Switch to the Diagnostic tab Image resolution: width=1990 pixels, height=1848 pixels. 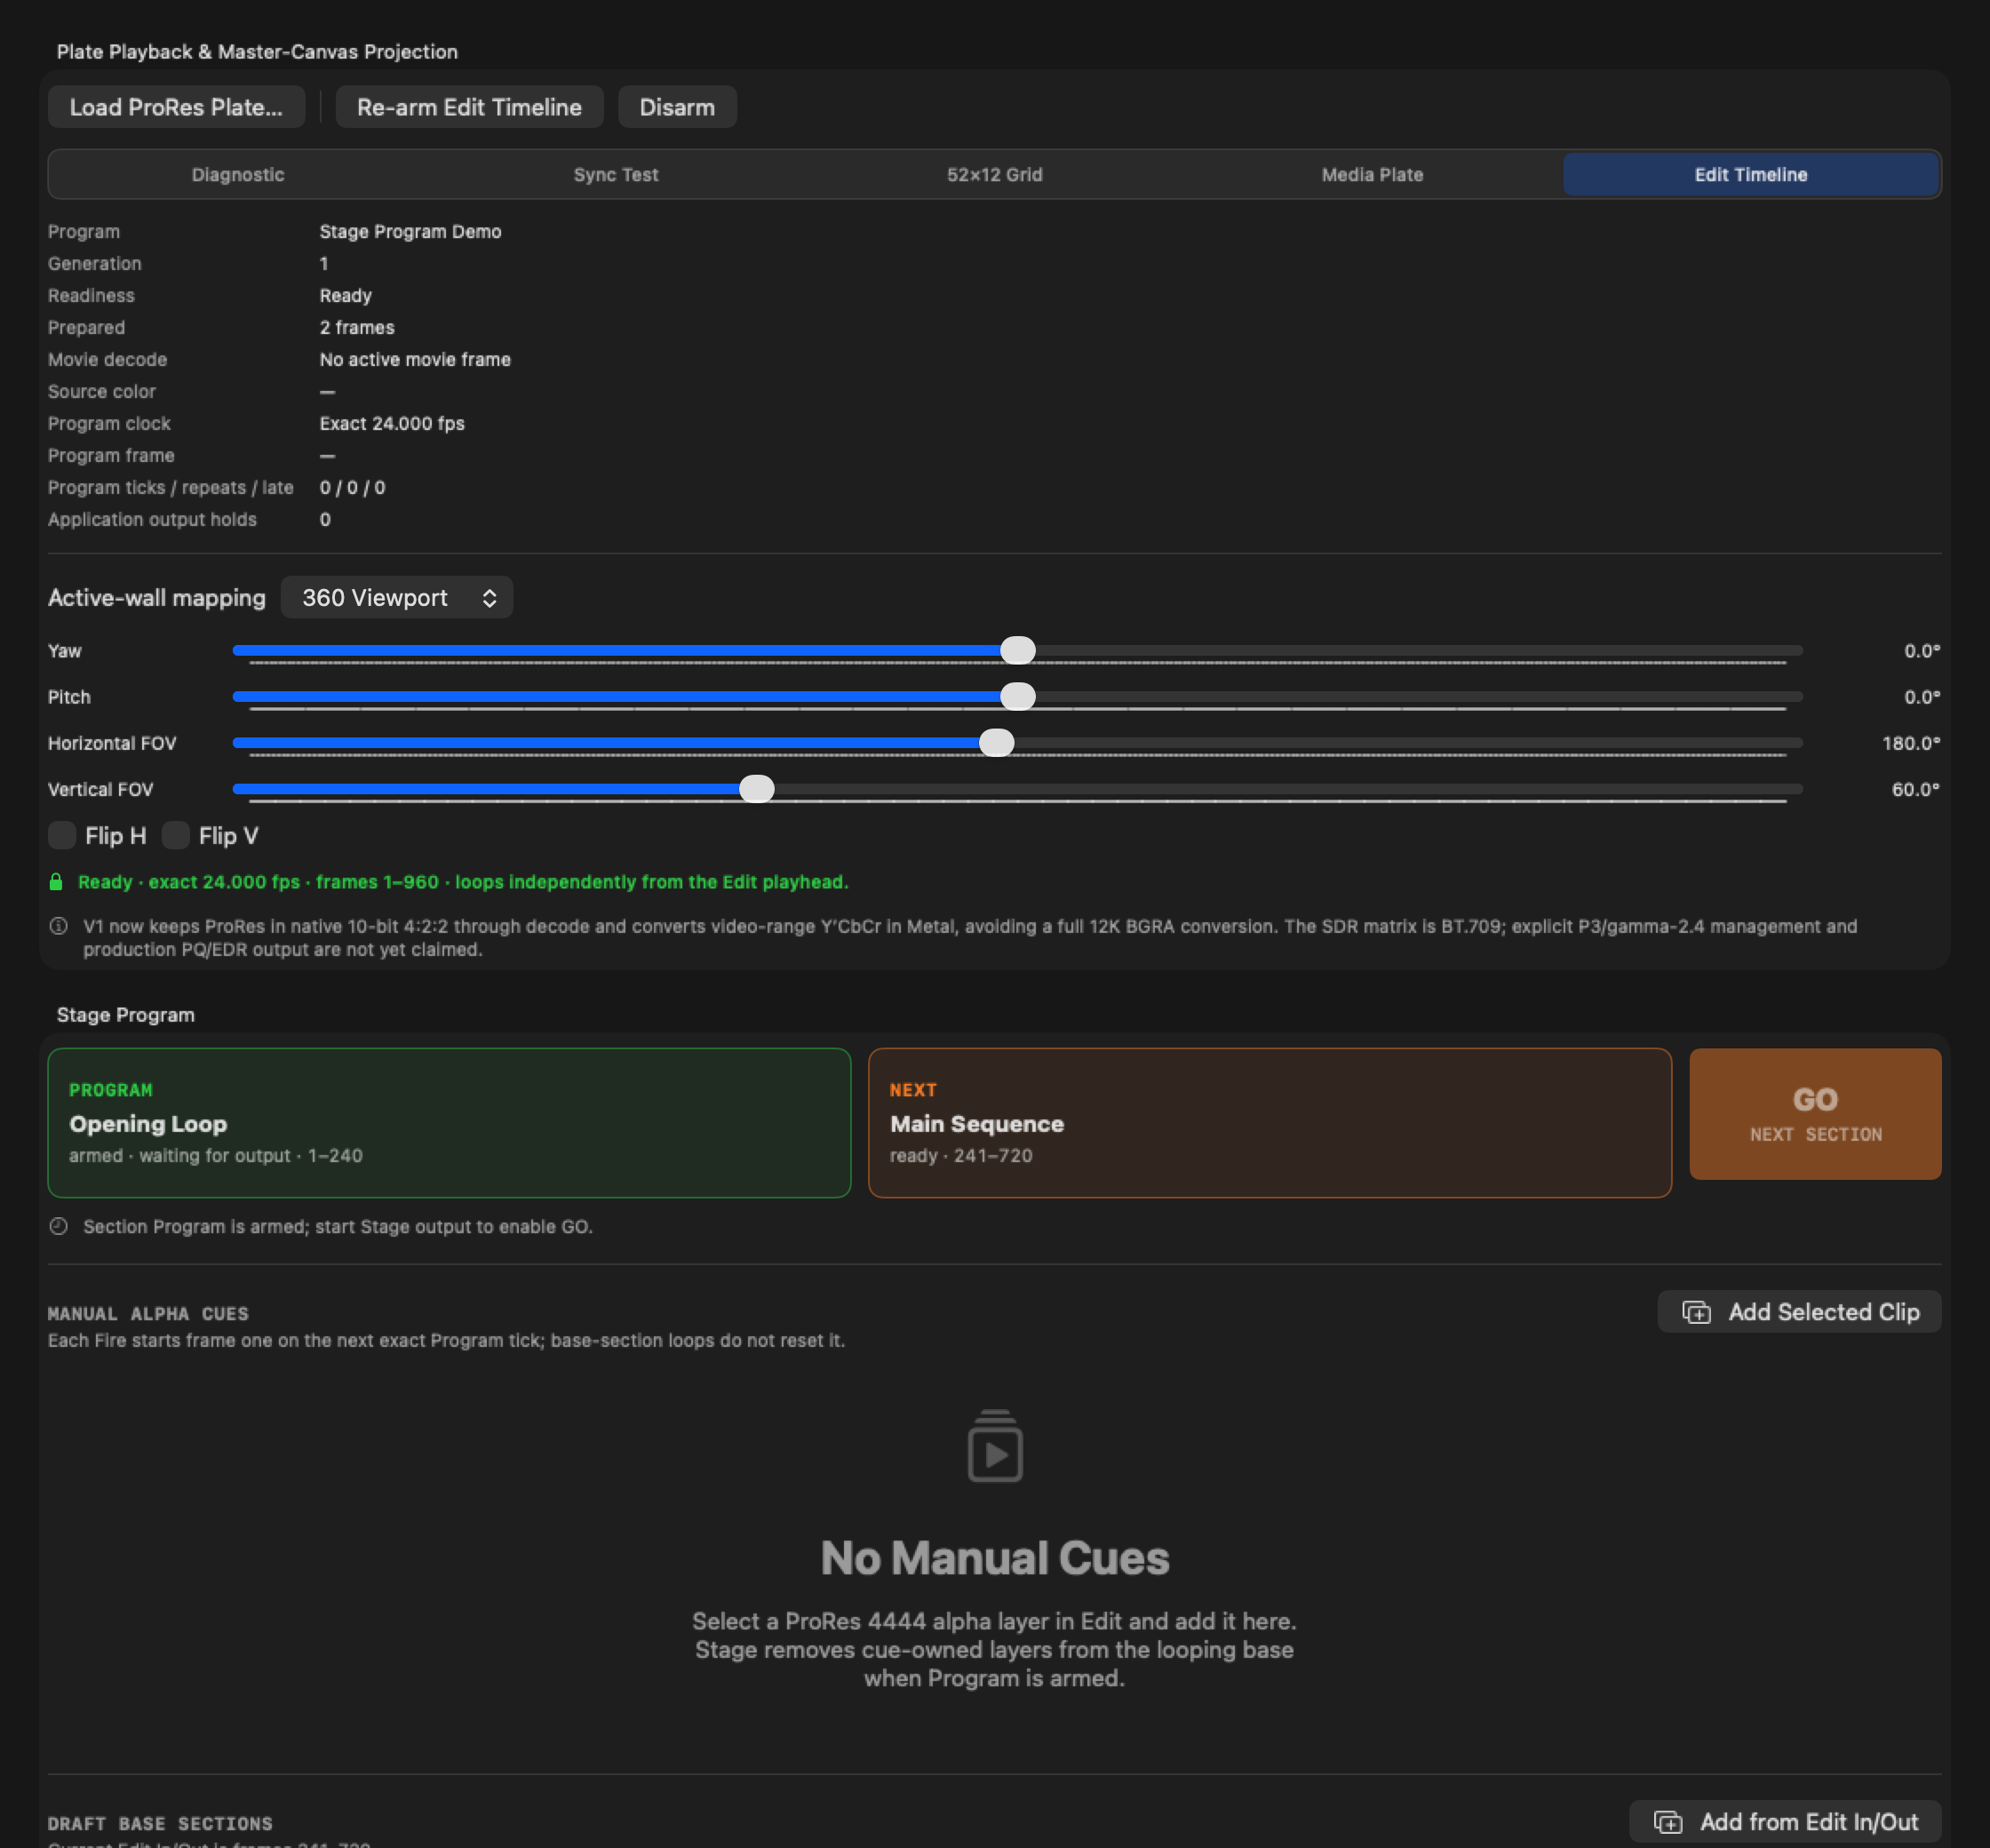(238, 175)
